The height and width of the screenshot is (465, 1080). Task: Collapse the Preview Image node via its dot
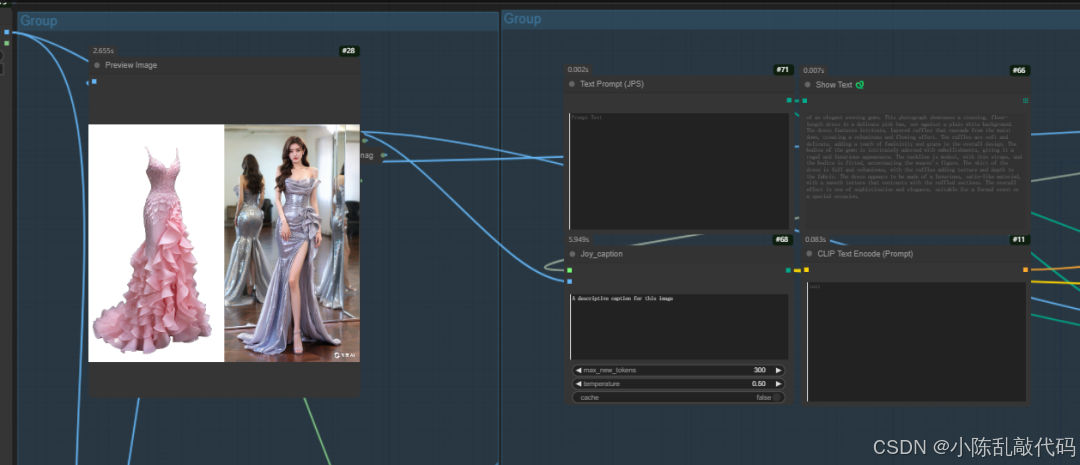pyautogui.click(x=97, y=65)
